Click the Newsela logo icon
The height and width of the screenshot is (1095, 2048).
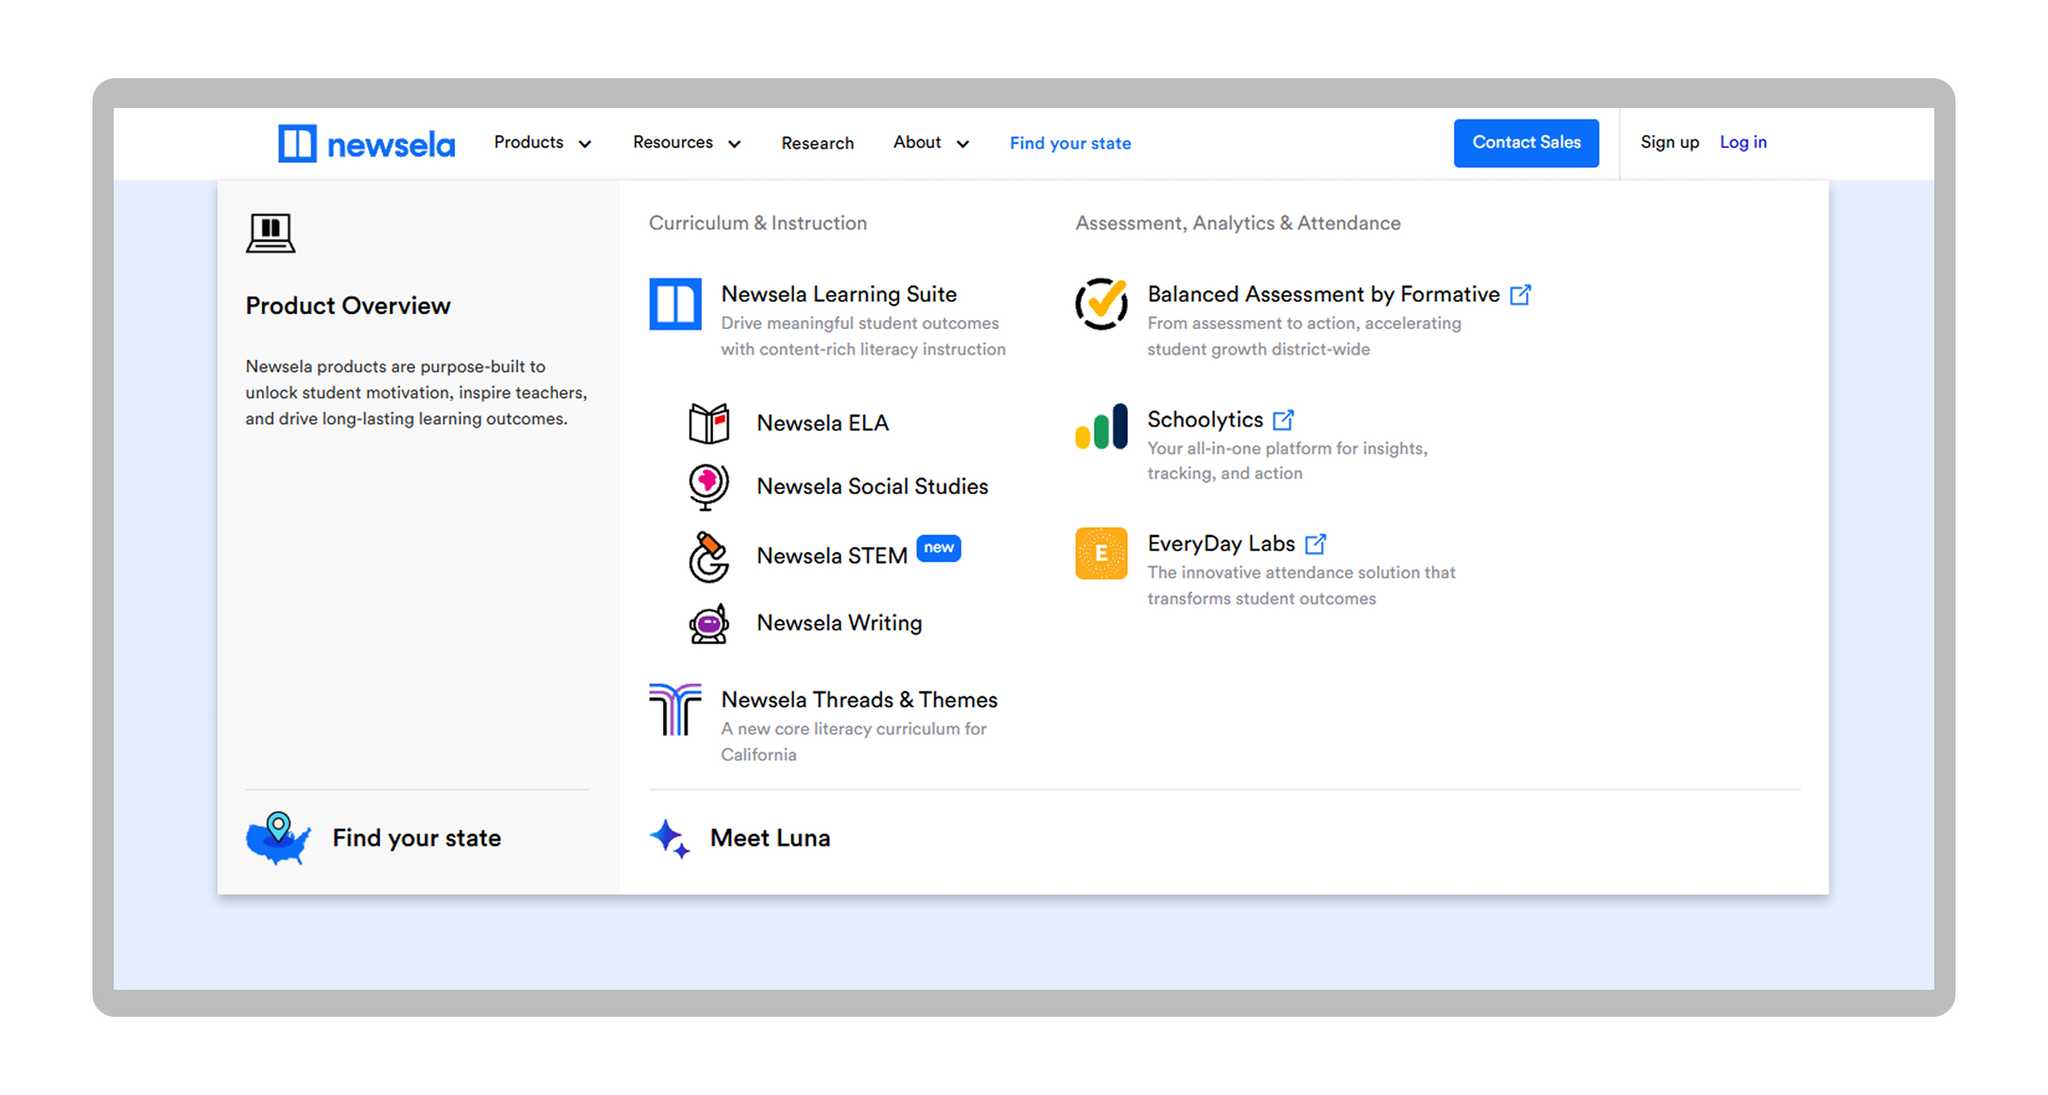point(297,143)
